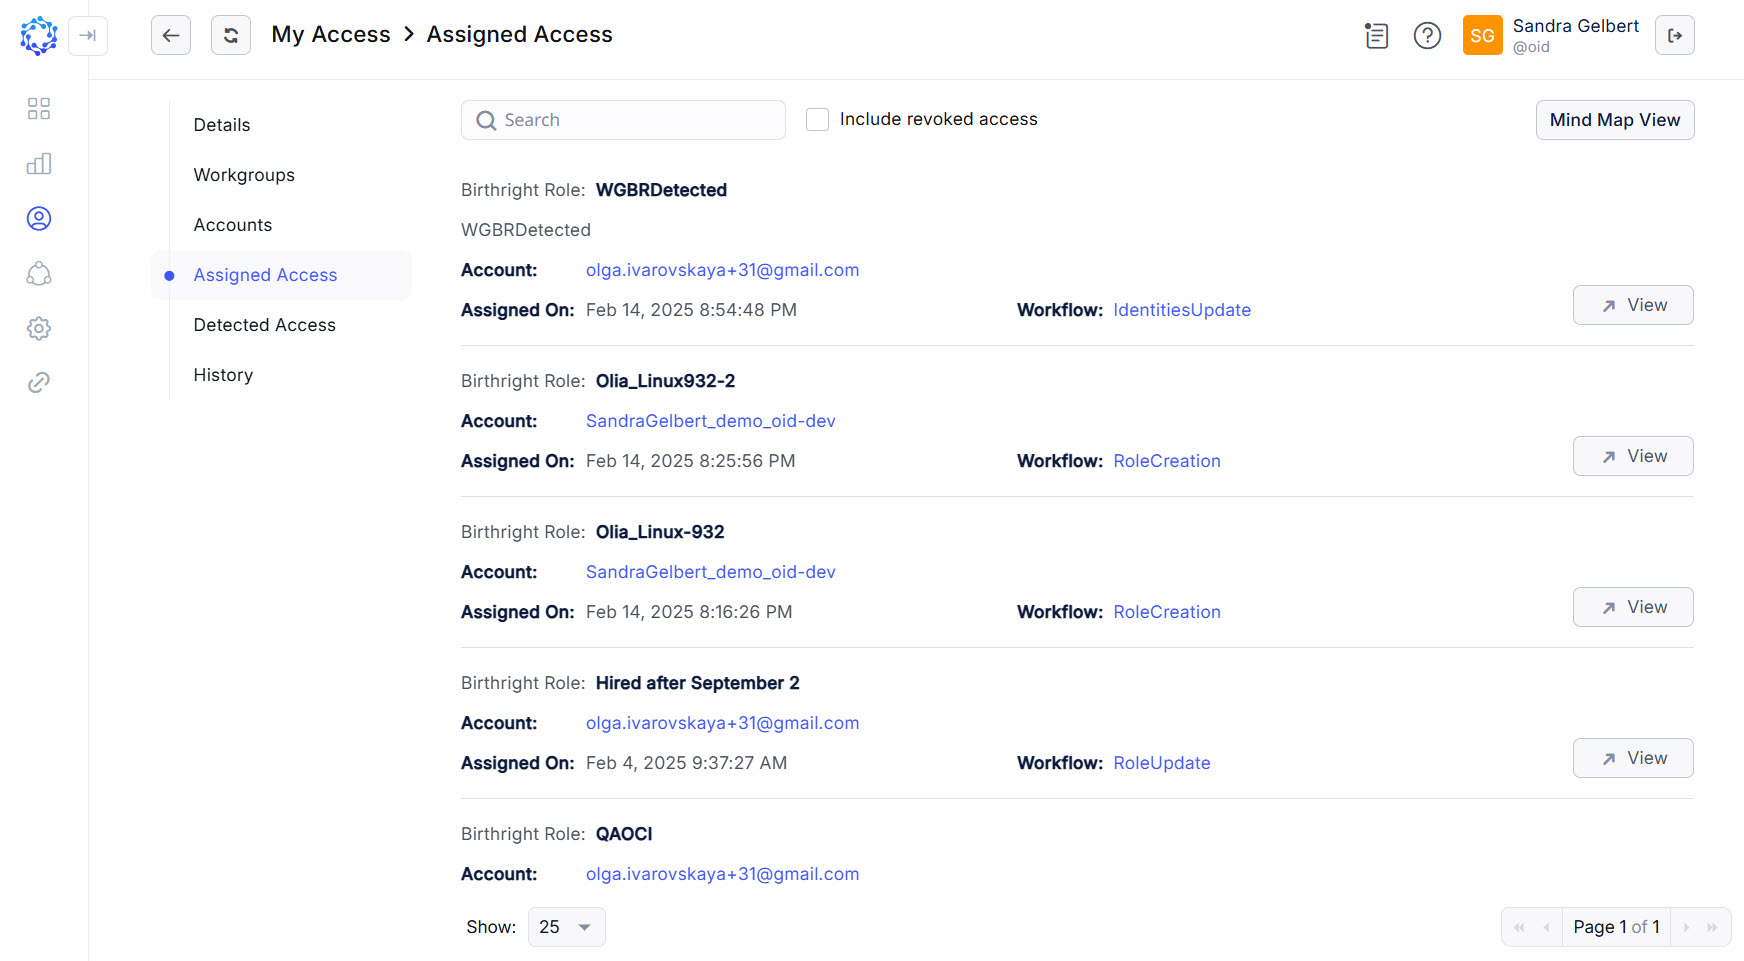Click the WGBRDetected role title
This screenshot has width=1744, height=961.
coord(661,190)
